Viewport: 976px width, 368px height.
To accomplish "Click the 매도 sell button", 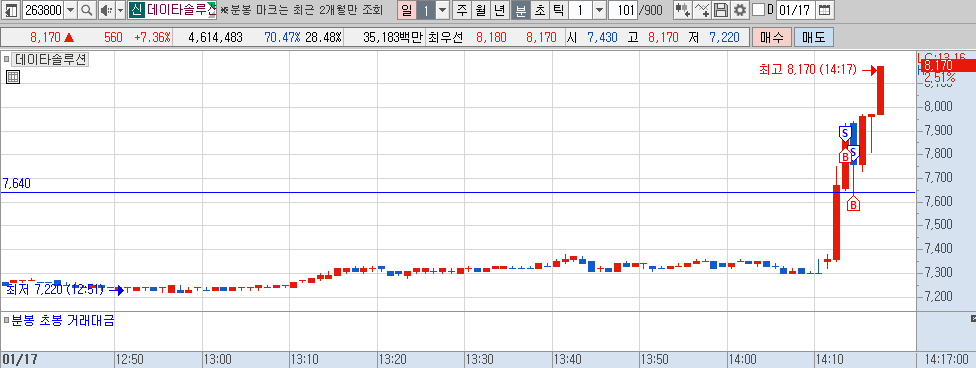I will [814, 37].
